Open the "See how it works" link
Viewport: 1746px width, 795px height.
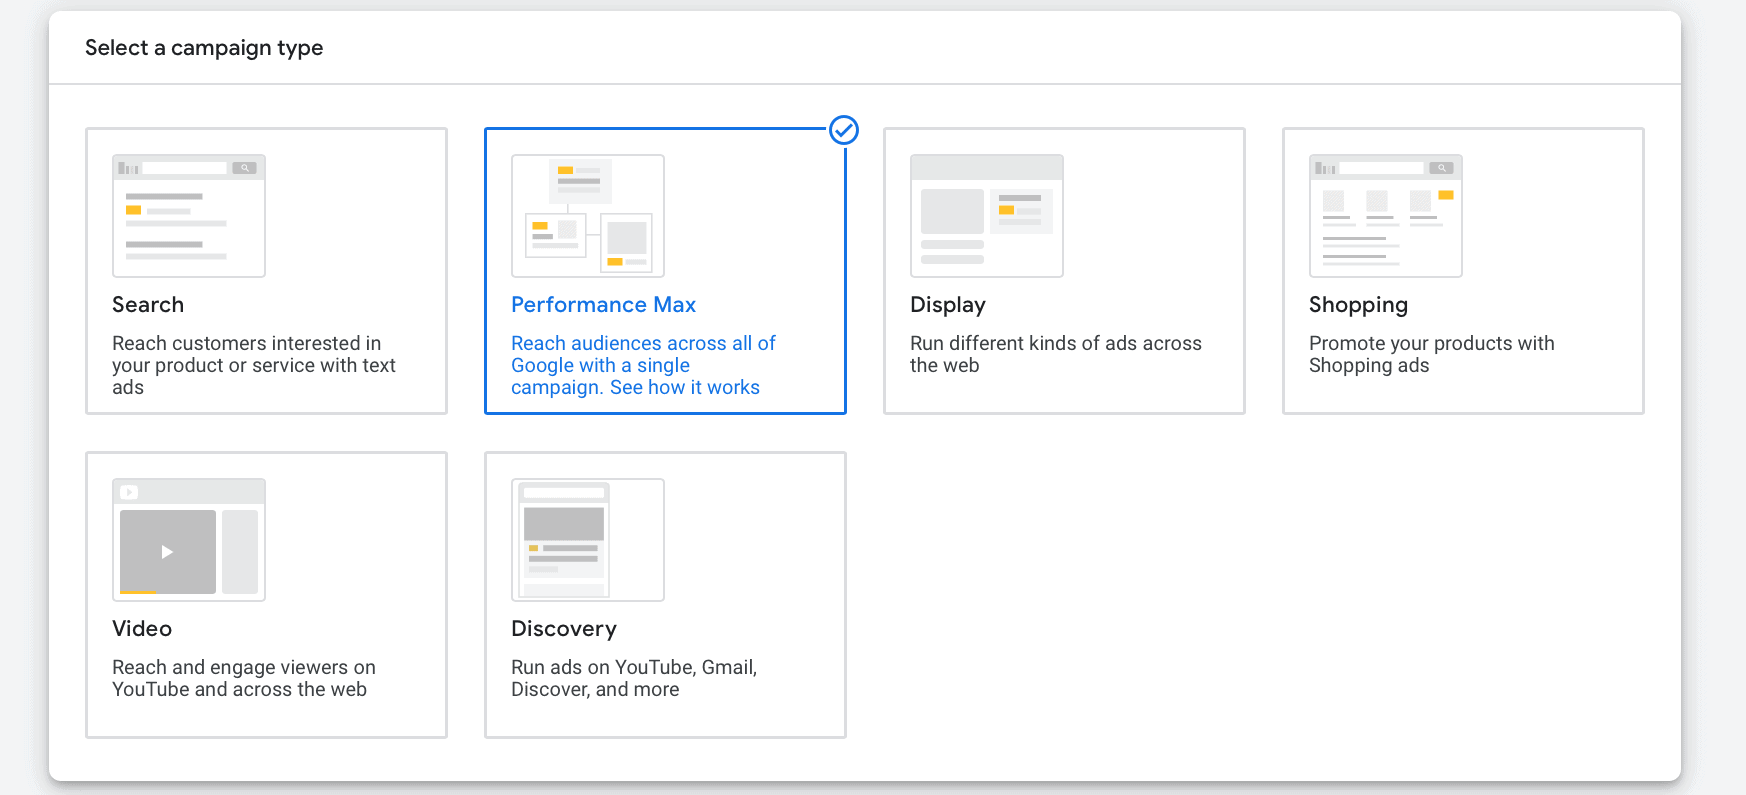685,388
